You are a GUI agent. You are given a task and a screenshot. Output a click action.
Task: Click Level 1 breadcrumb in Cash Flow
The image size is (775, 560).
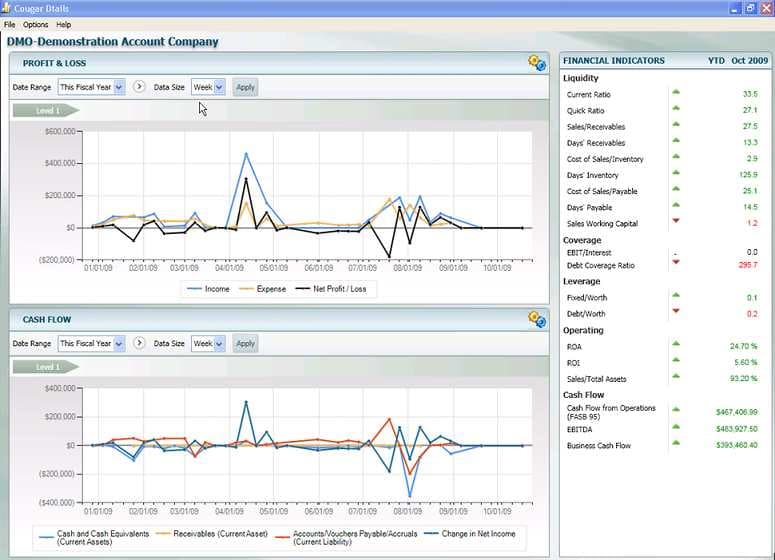(45, 367)
